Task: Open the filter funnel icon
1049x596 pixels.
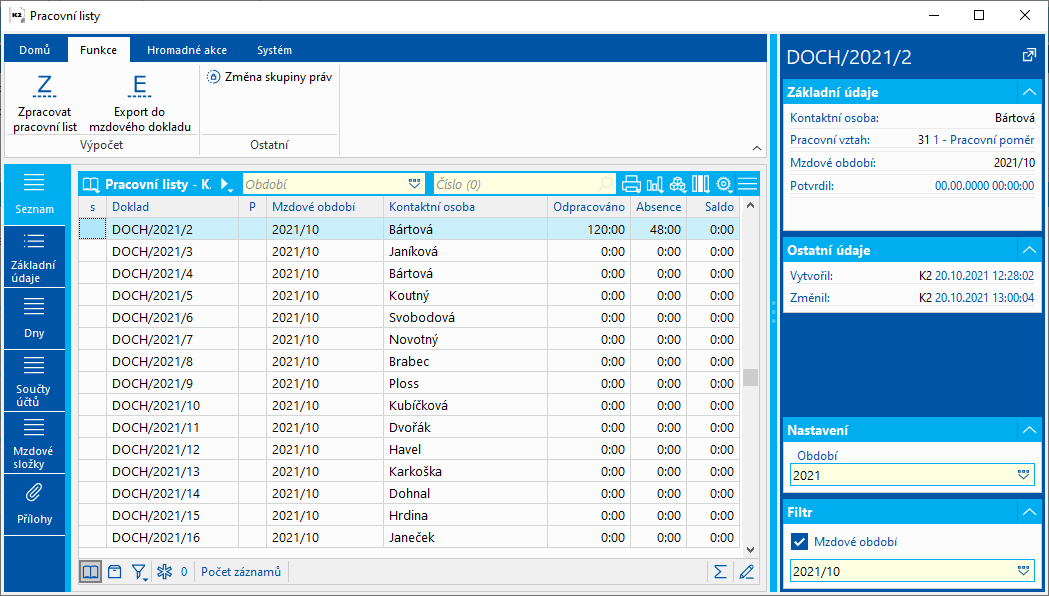Action: click(x=139, y=571)
